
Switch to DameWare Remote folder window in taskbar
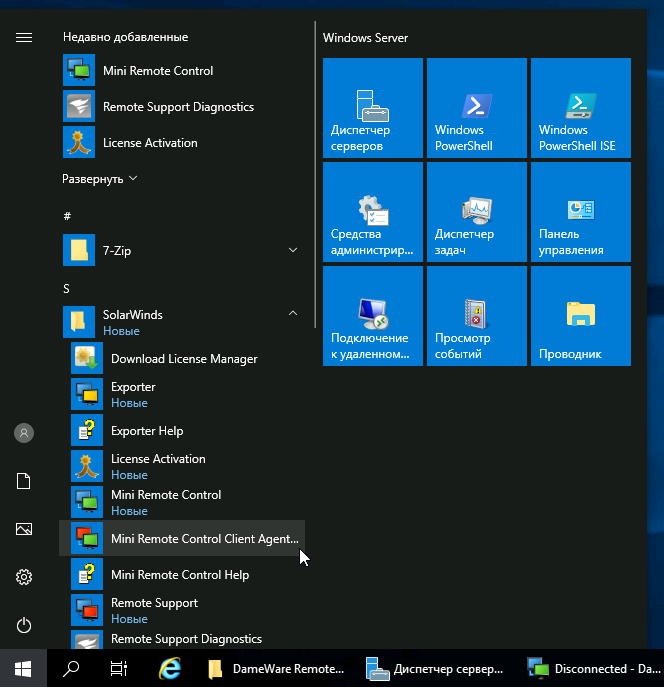tap(276, 668)
